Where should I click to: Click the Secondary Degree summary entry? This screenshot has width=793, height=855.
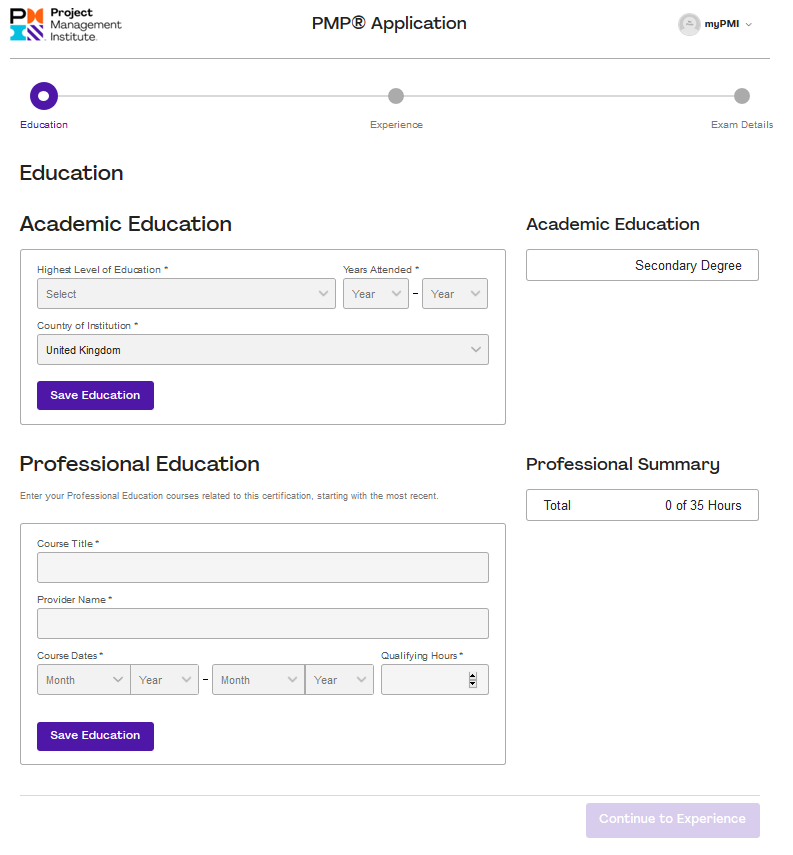[641, 264]
